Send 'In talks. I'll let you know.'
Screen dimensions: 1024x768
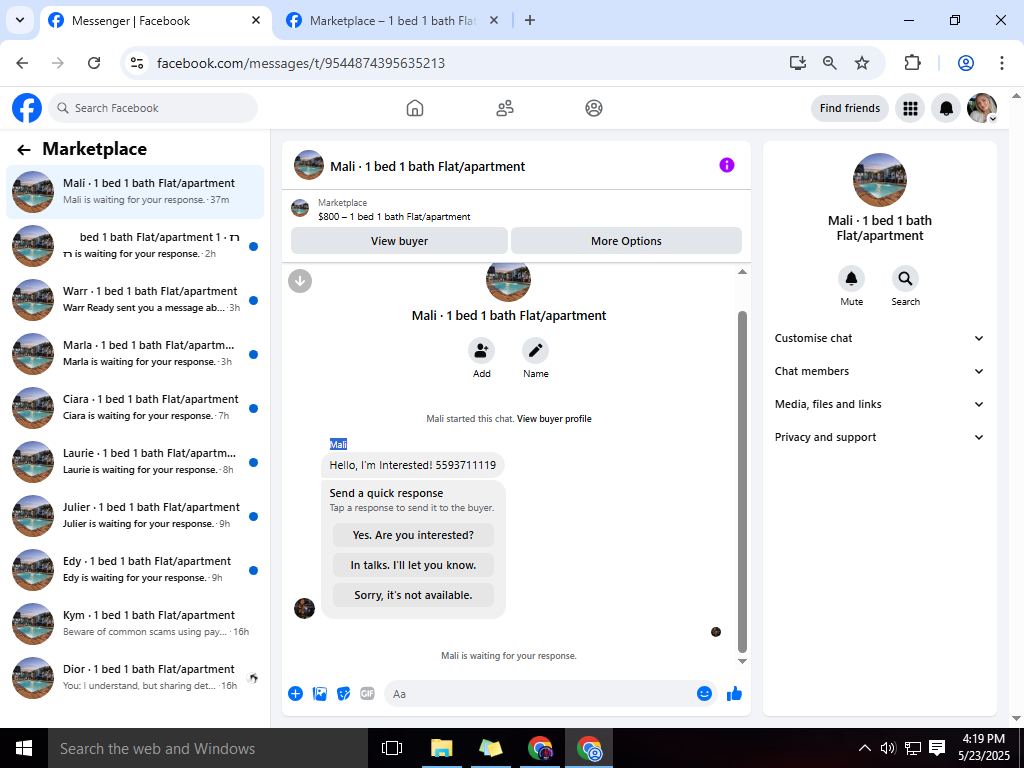[x=413, y=565]
